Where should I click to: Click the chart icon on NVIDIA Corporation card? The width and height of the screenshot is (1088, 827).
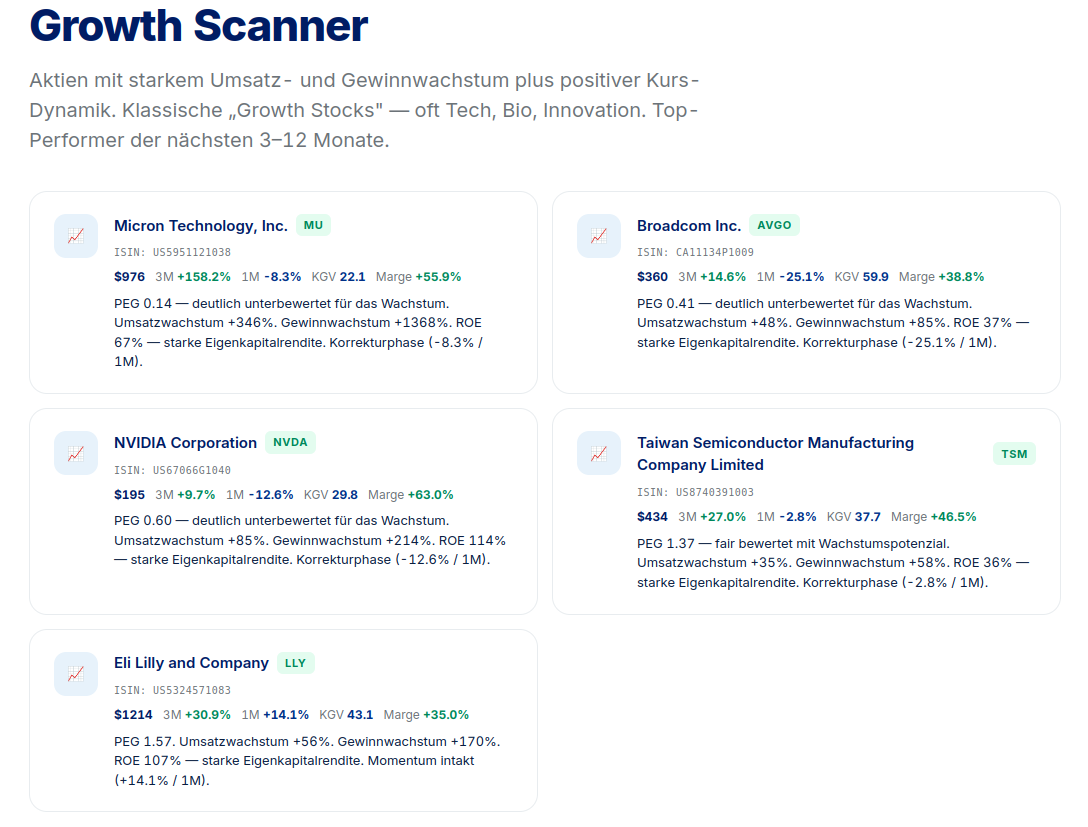(76, 454)
